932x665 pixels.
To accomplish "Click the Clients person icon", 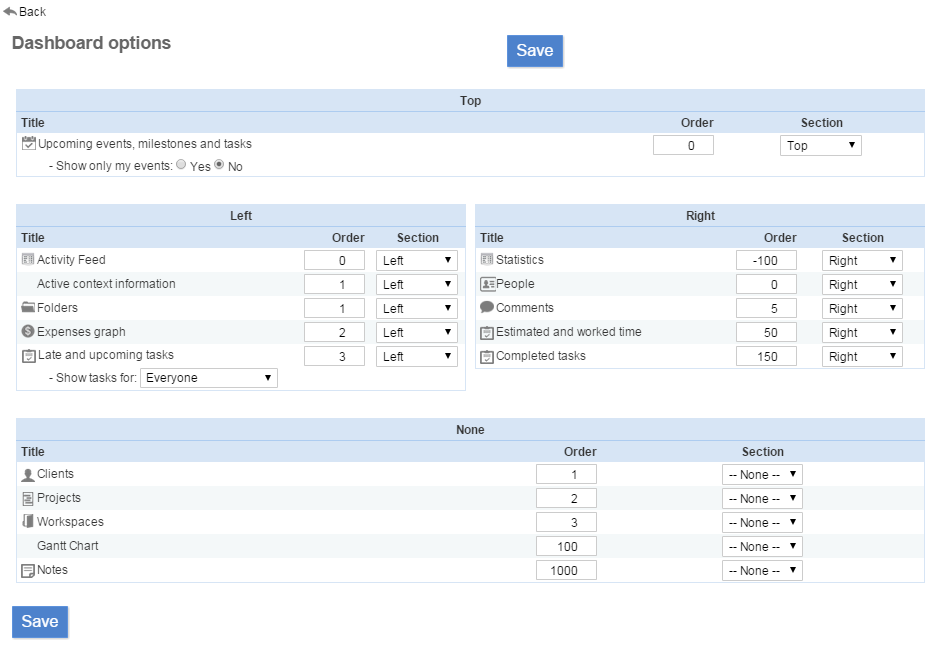I will point(28,475).
